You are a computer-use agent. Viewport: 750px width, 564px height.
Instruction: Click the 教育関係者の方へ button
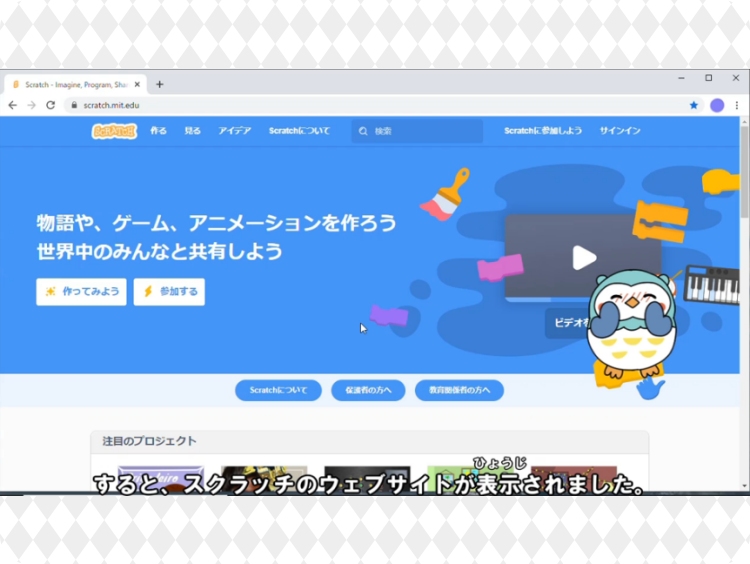pos(459,390)
